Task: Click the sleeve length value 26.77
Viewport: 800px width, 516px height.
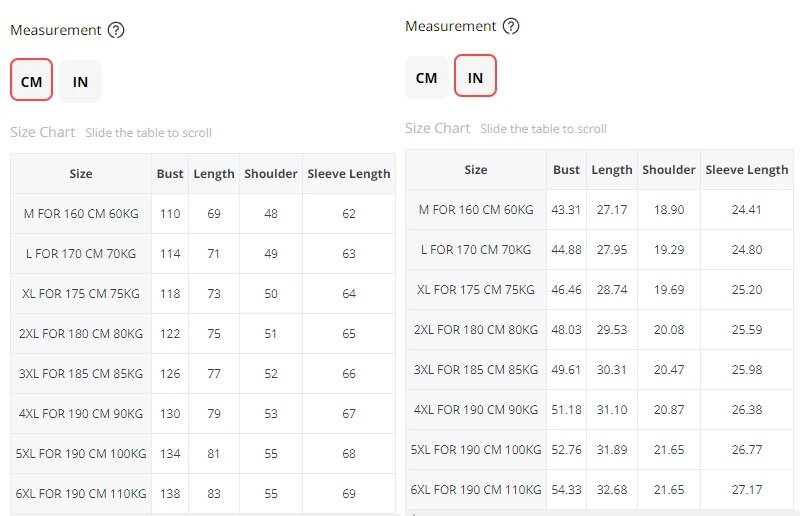Action: tap(746, 449)
